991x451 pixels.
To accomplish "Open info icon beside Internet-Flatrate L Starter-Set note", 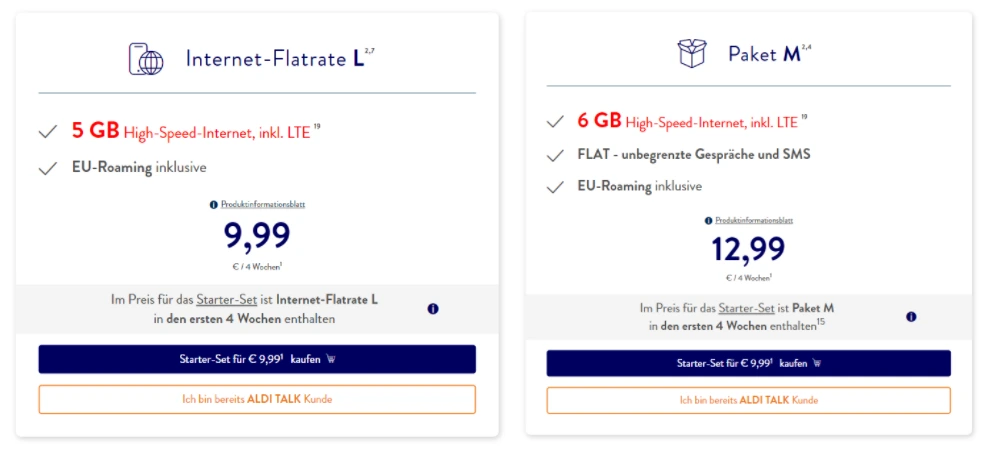I will point(433,309).
